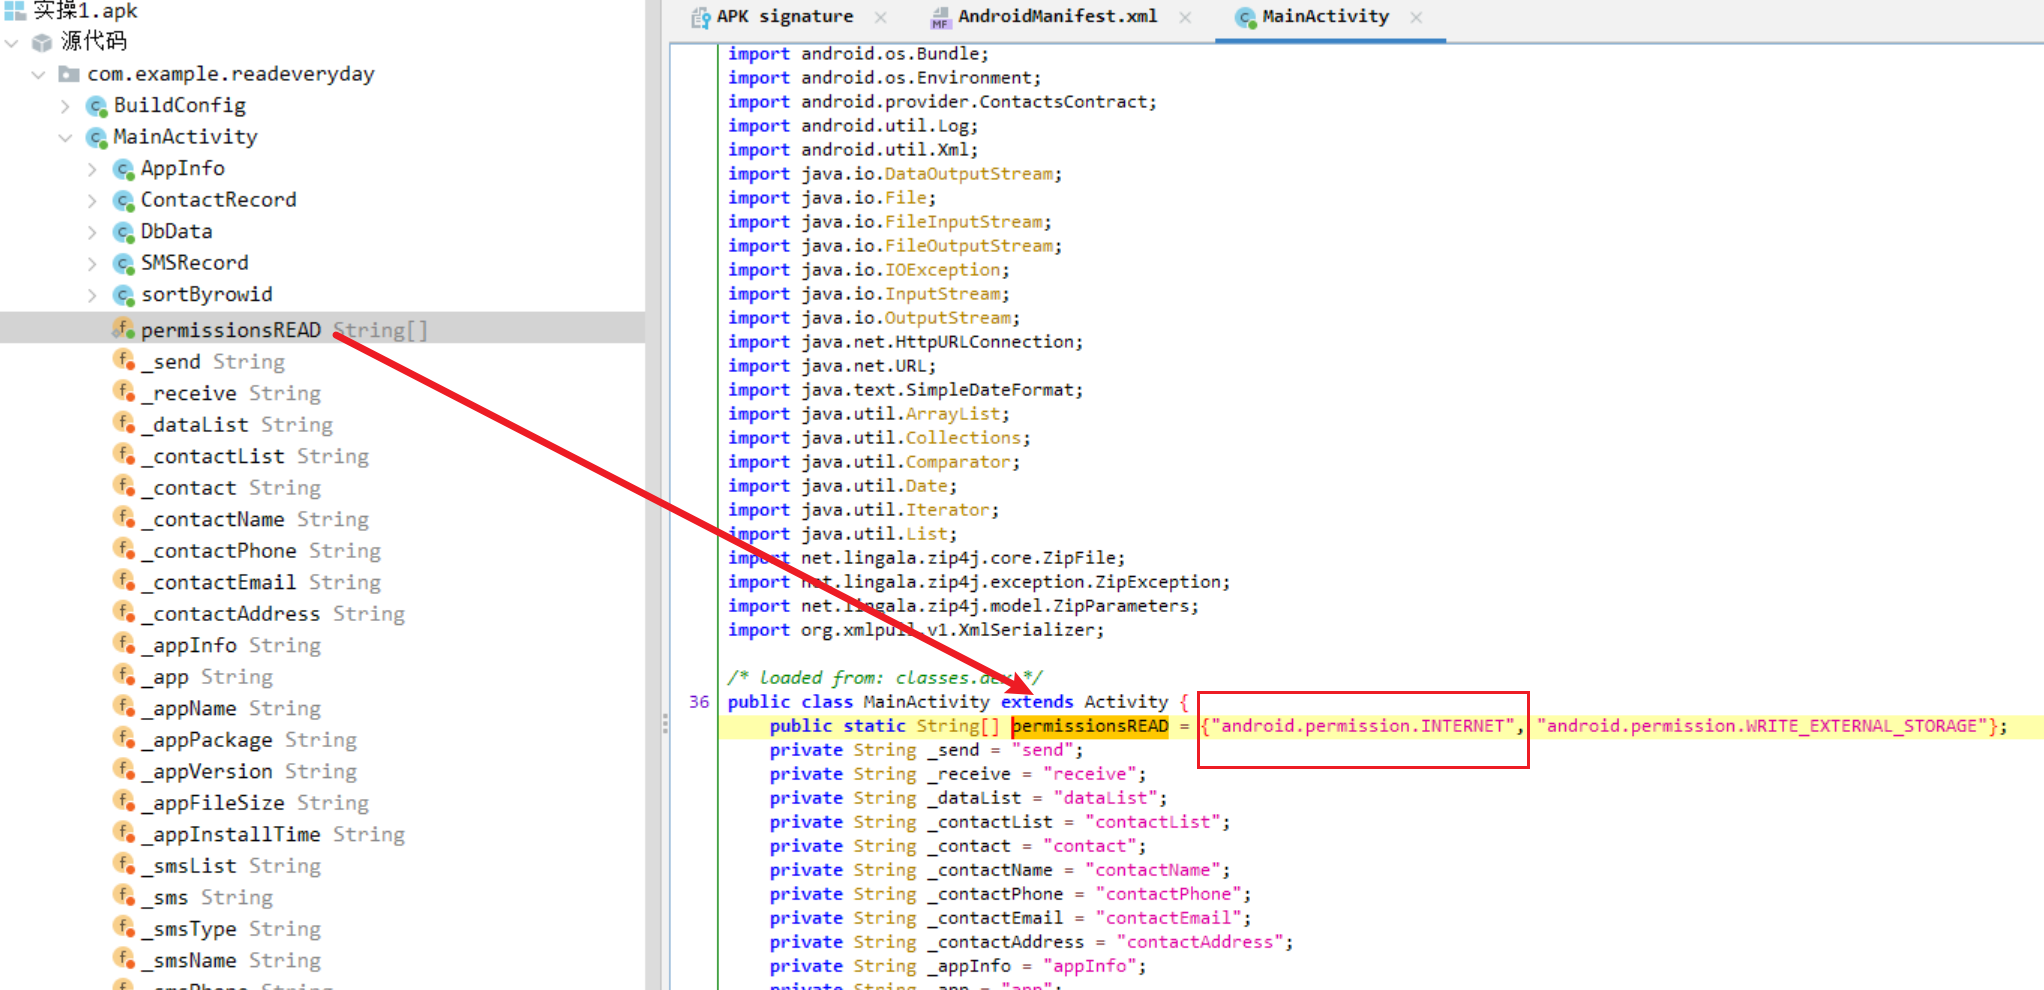
Task: Expand the ContactRecord inner class node
Action: point(92,200)
